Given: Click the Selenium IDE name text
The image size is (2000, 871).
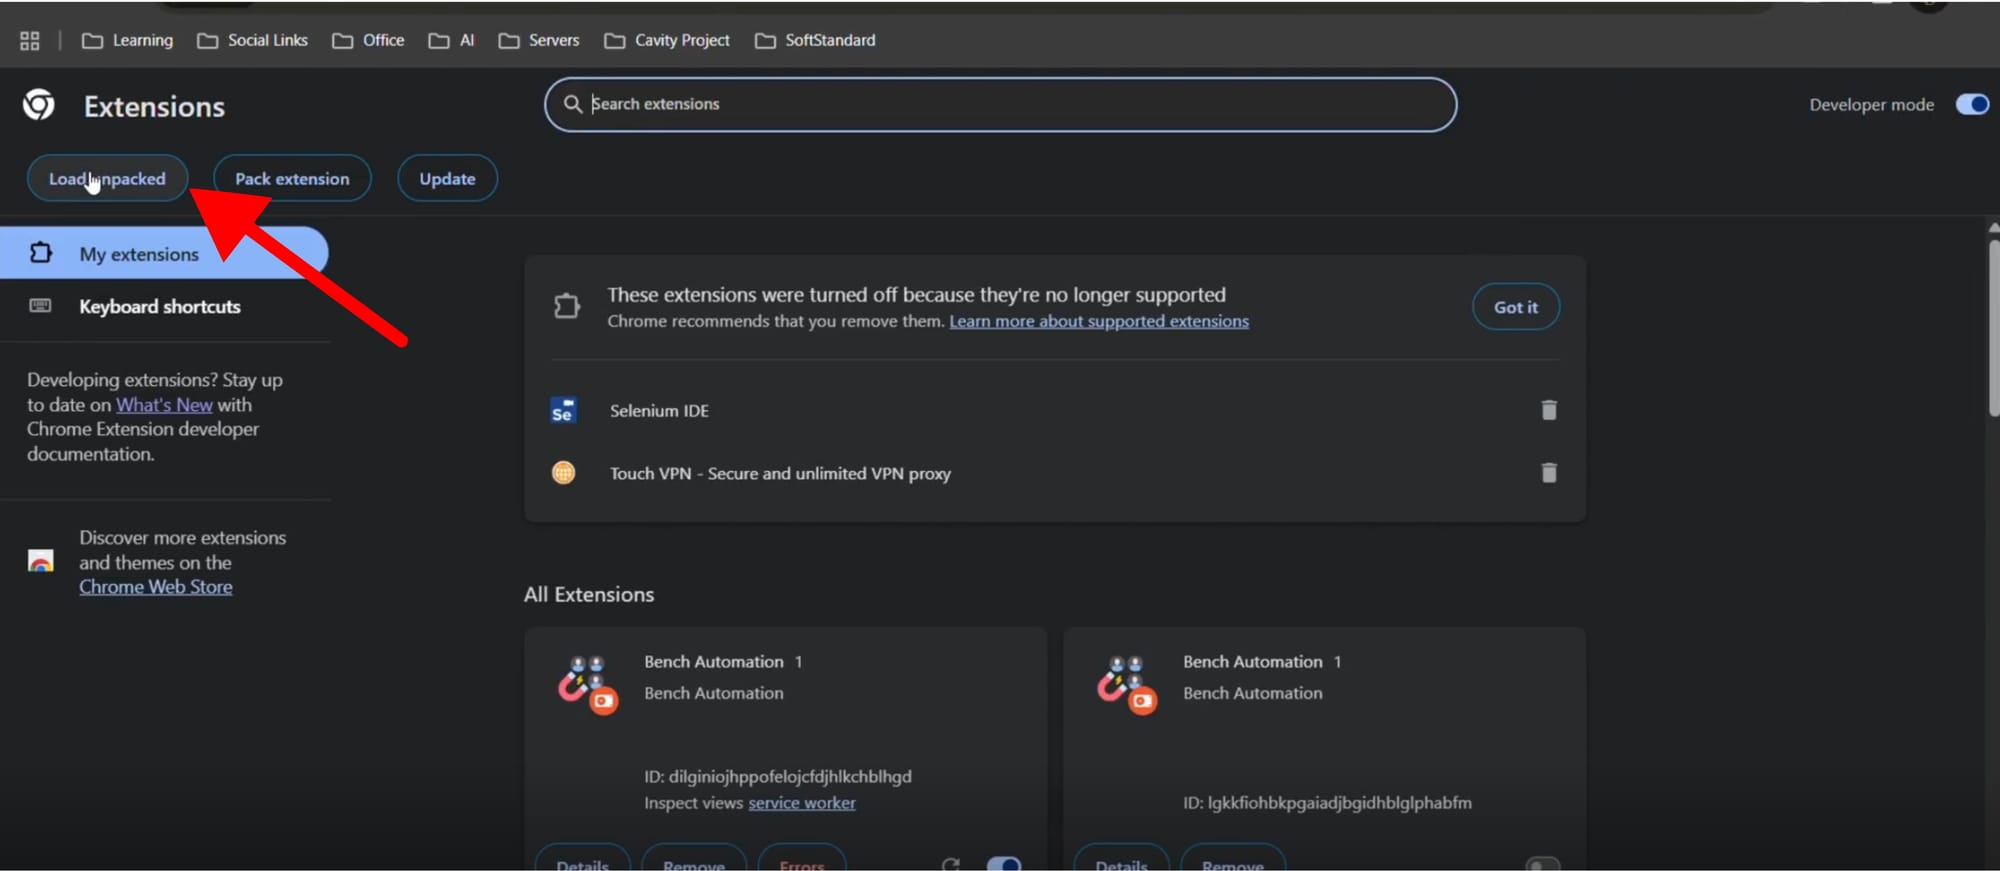Looking at the screenshot, I should click(x=659, y=411).
